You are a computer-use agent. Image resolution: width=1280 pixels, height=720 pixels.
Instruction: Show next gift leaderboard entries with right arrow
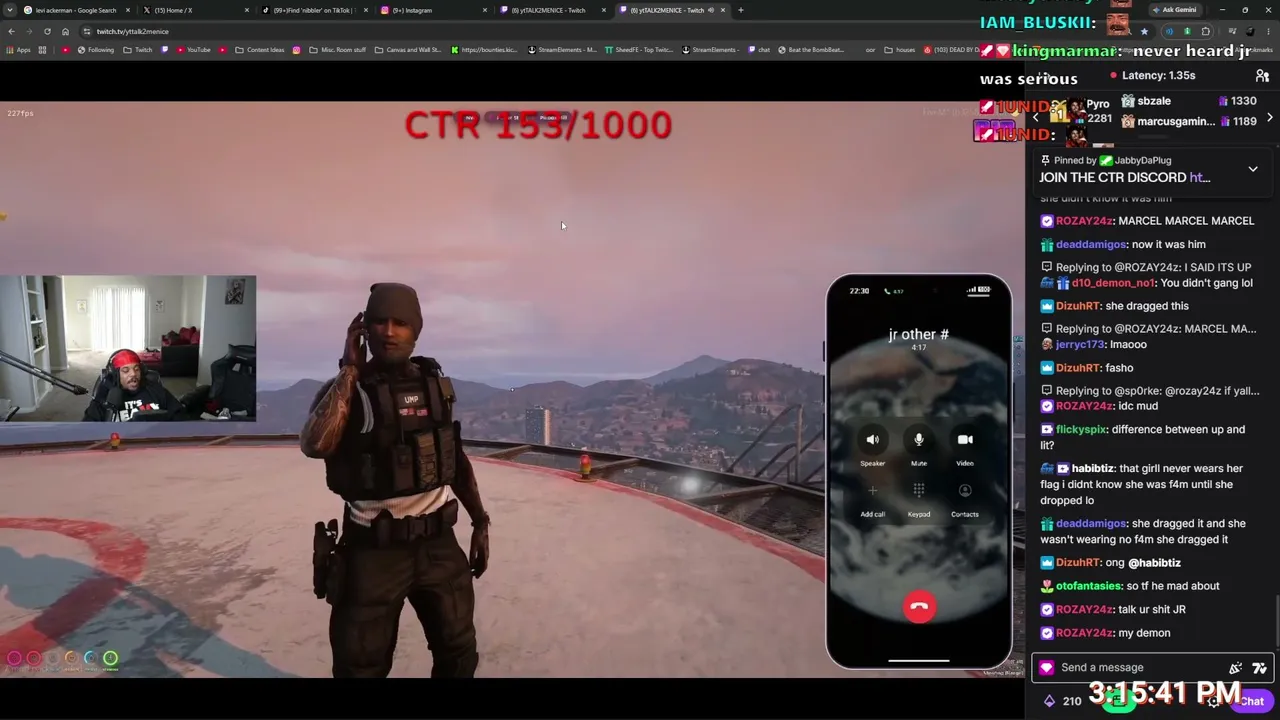[x=1270, y=118]
